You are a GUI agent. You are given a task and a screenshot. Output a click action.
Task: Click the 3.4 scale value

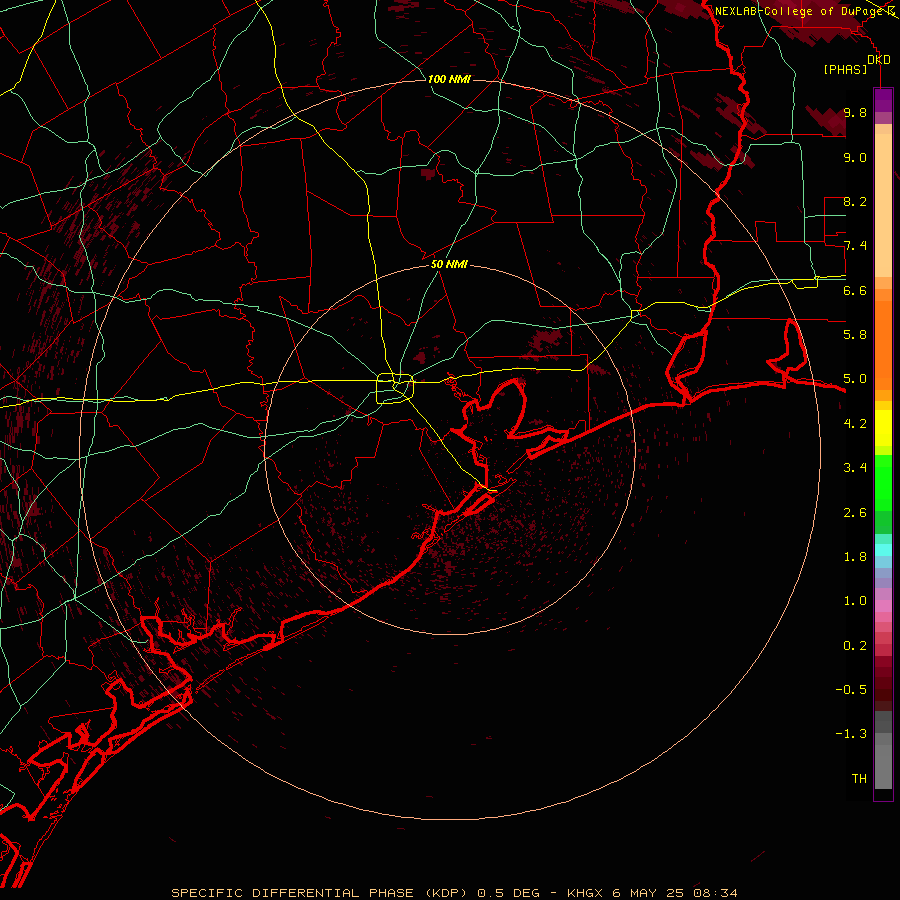tap(855, 468)
